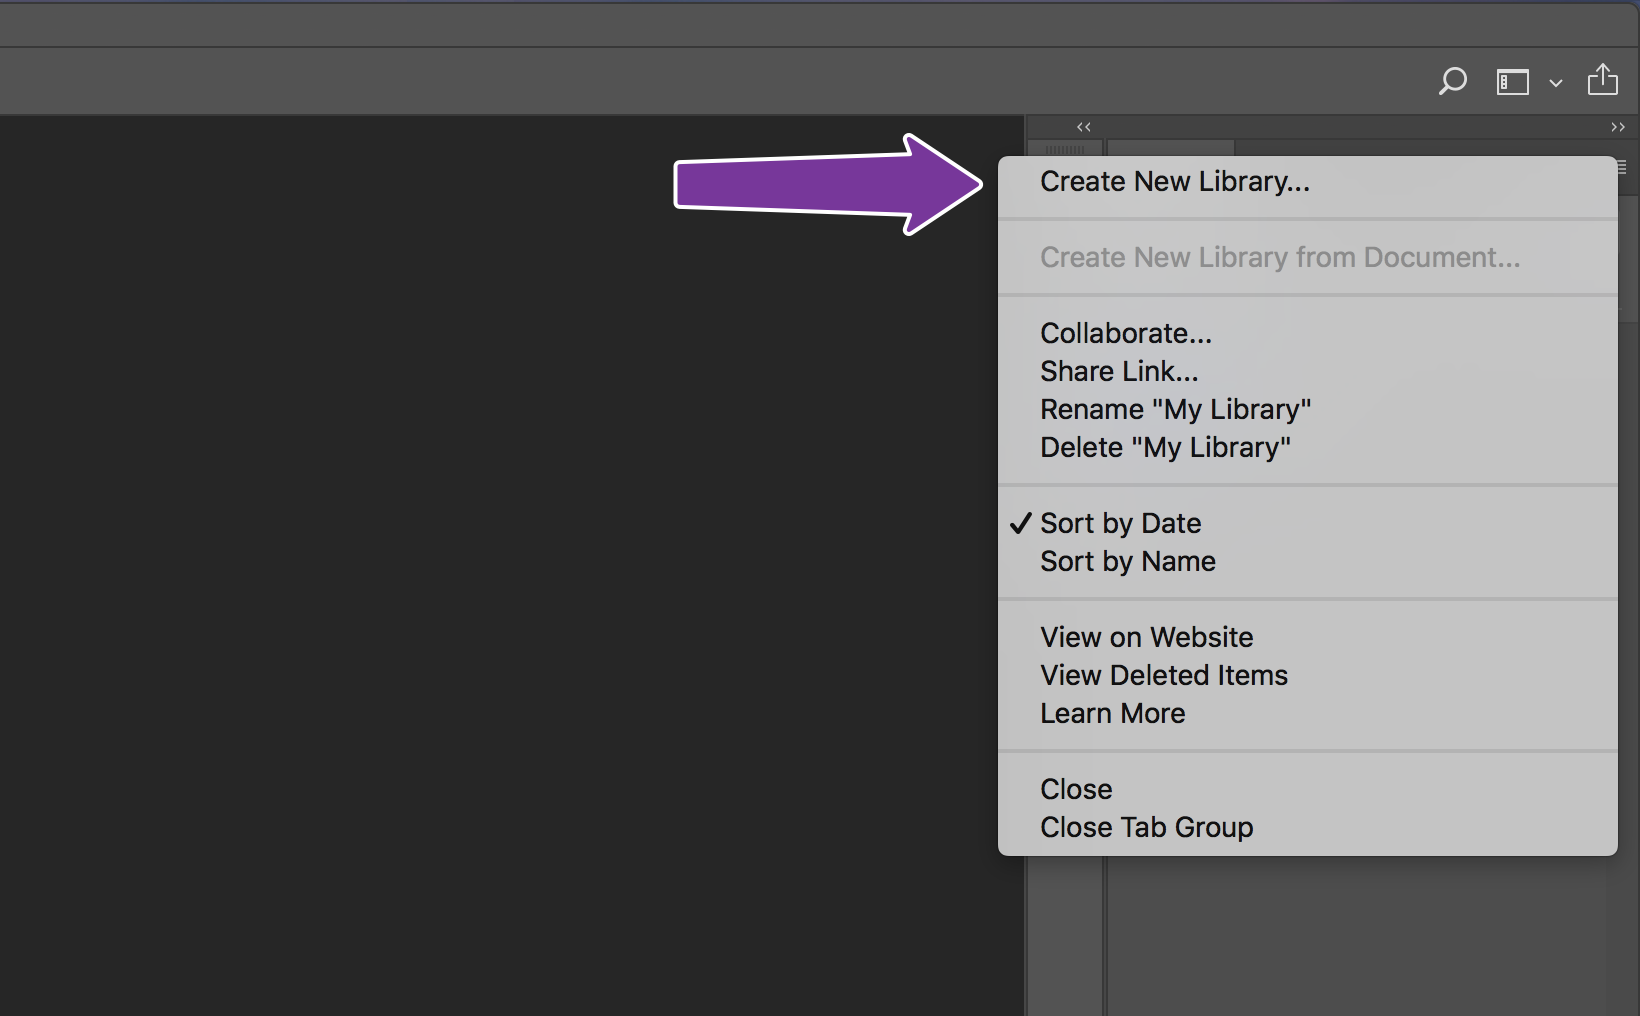Image resolution: width=1640 pixels, height=1016 pixels.
Task: Click the magnifying glass to search
Action: [x=1452, y=81]
